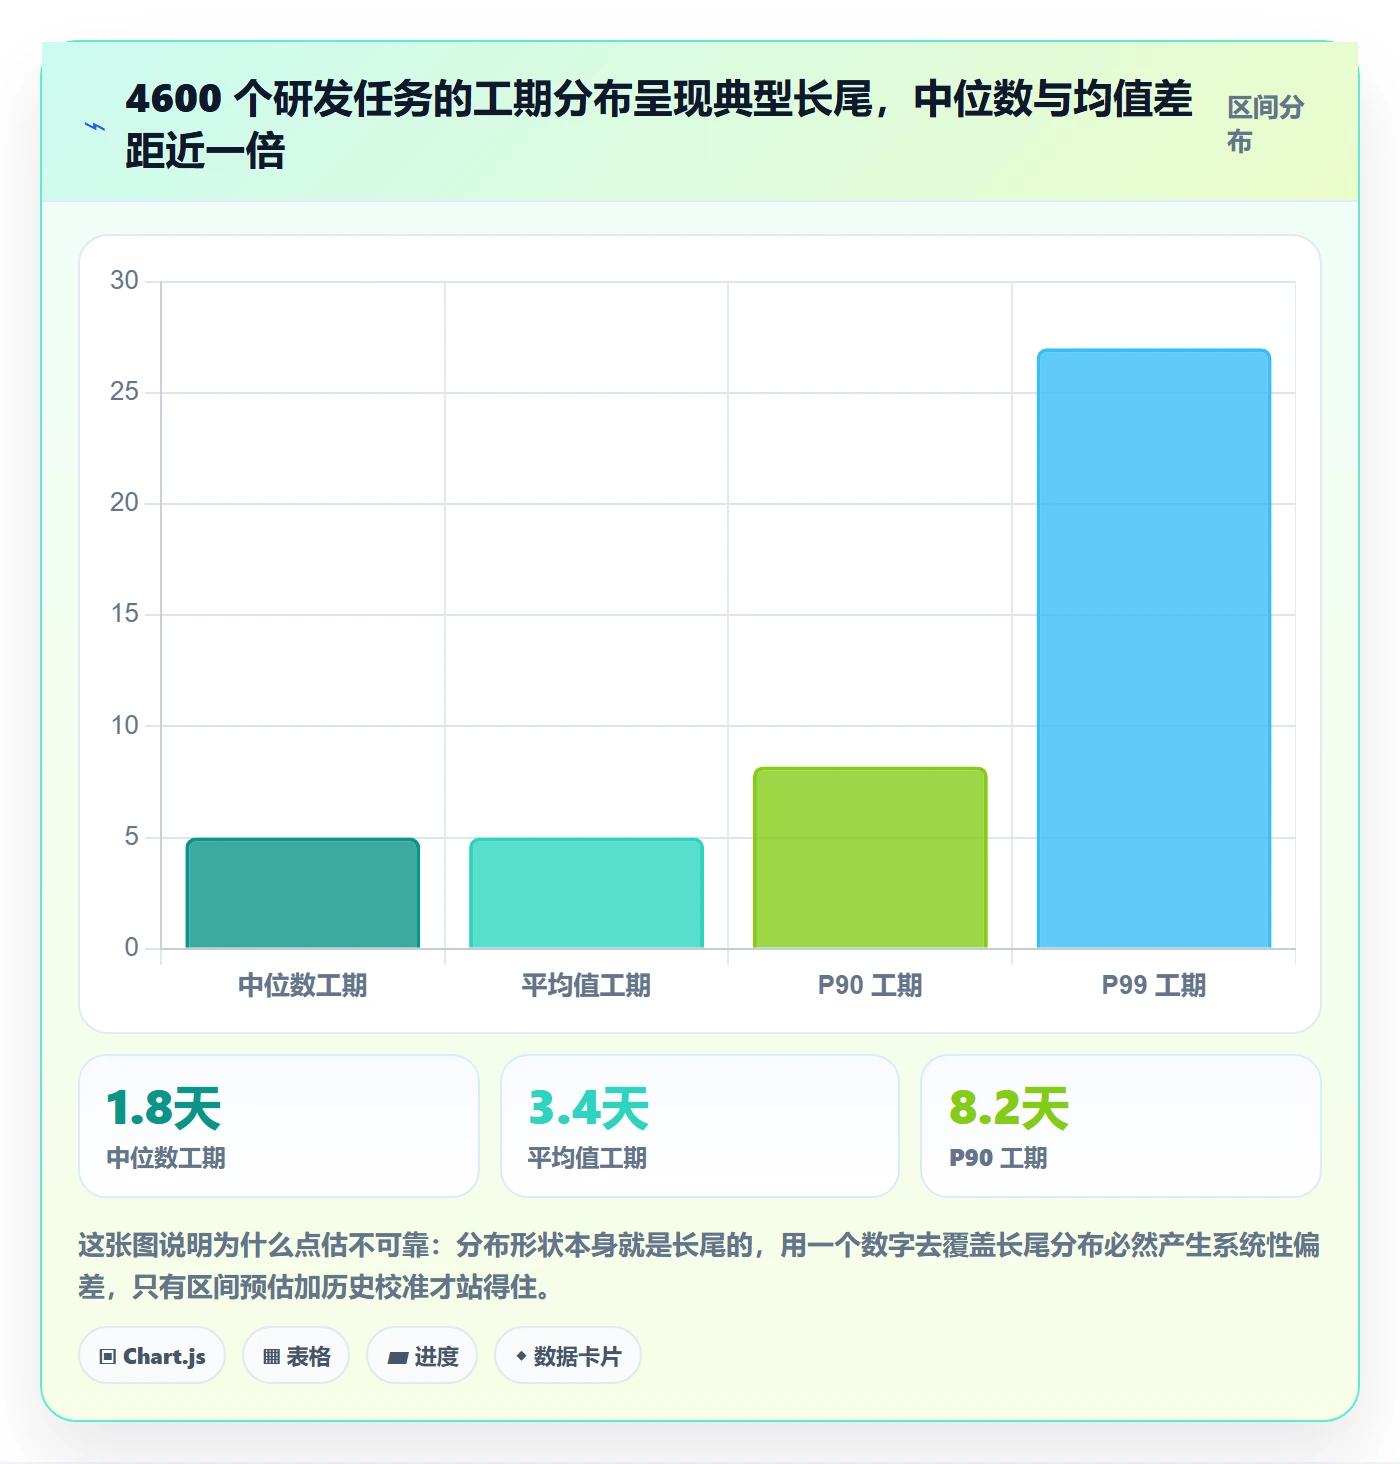Click x-axis label P90 工期
The image size is (1400, 1464).
tap(870, 985)
